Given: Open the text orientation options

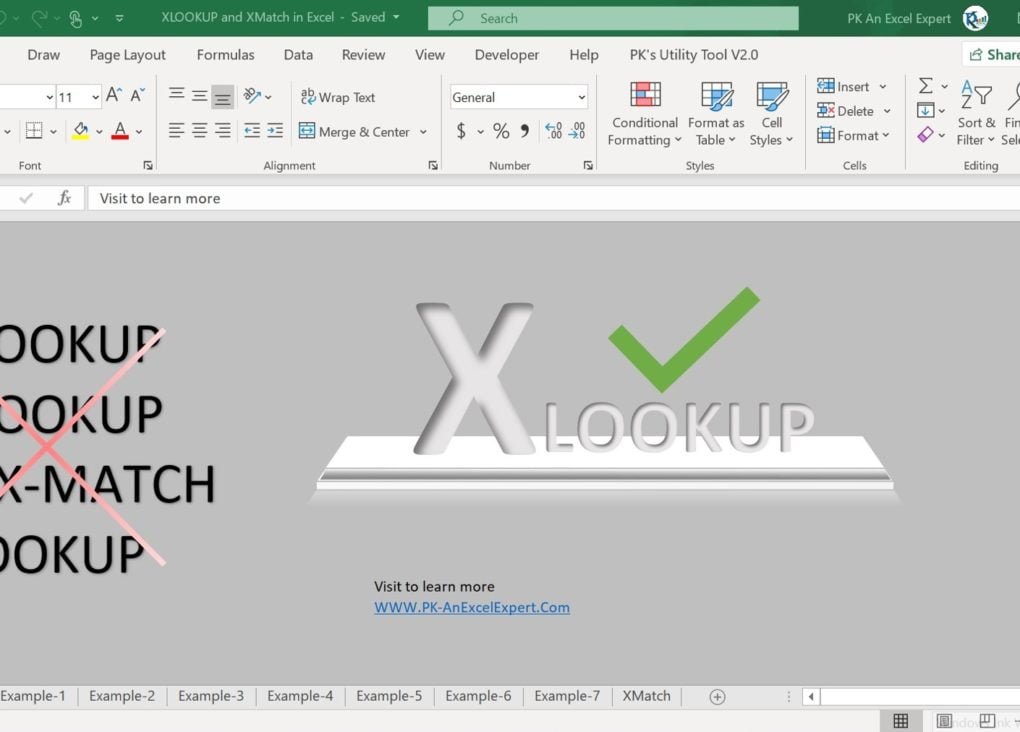Looking at the screenshot, I should tap(257, 96).
